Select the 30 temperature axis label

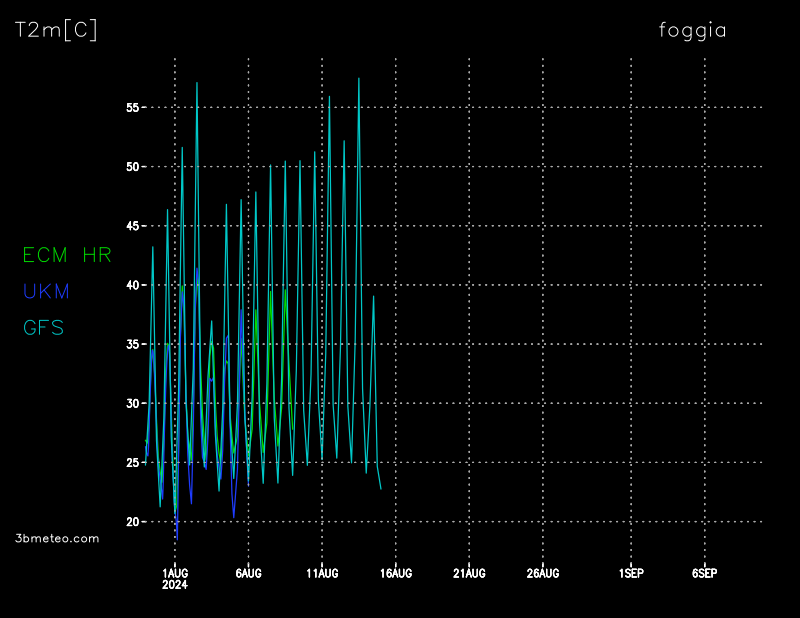[x=131, y=404]
